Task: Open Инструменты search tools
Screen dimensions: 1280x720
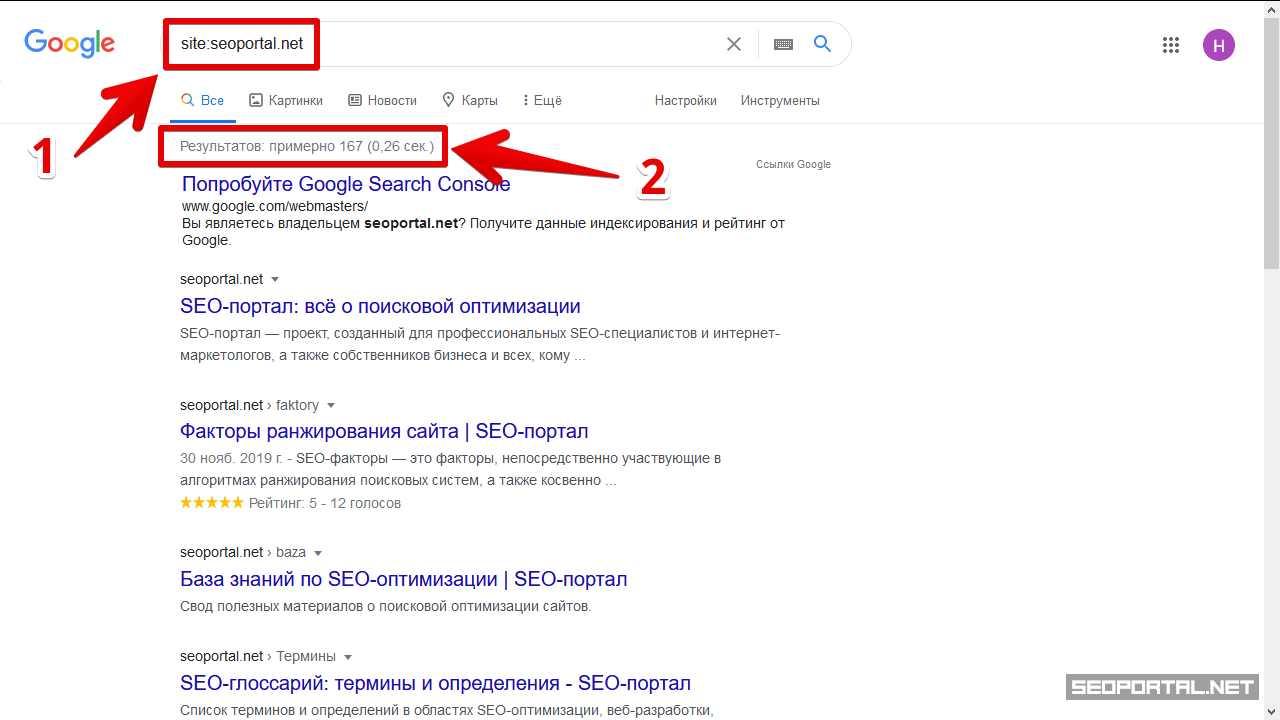Action: click(x=780, y=100)
